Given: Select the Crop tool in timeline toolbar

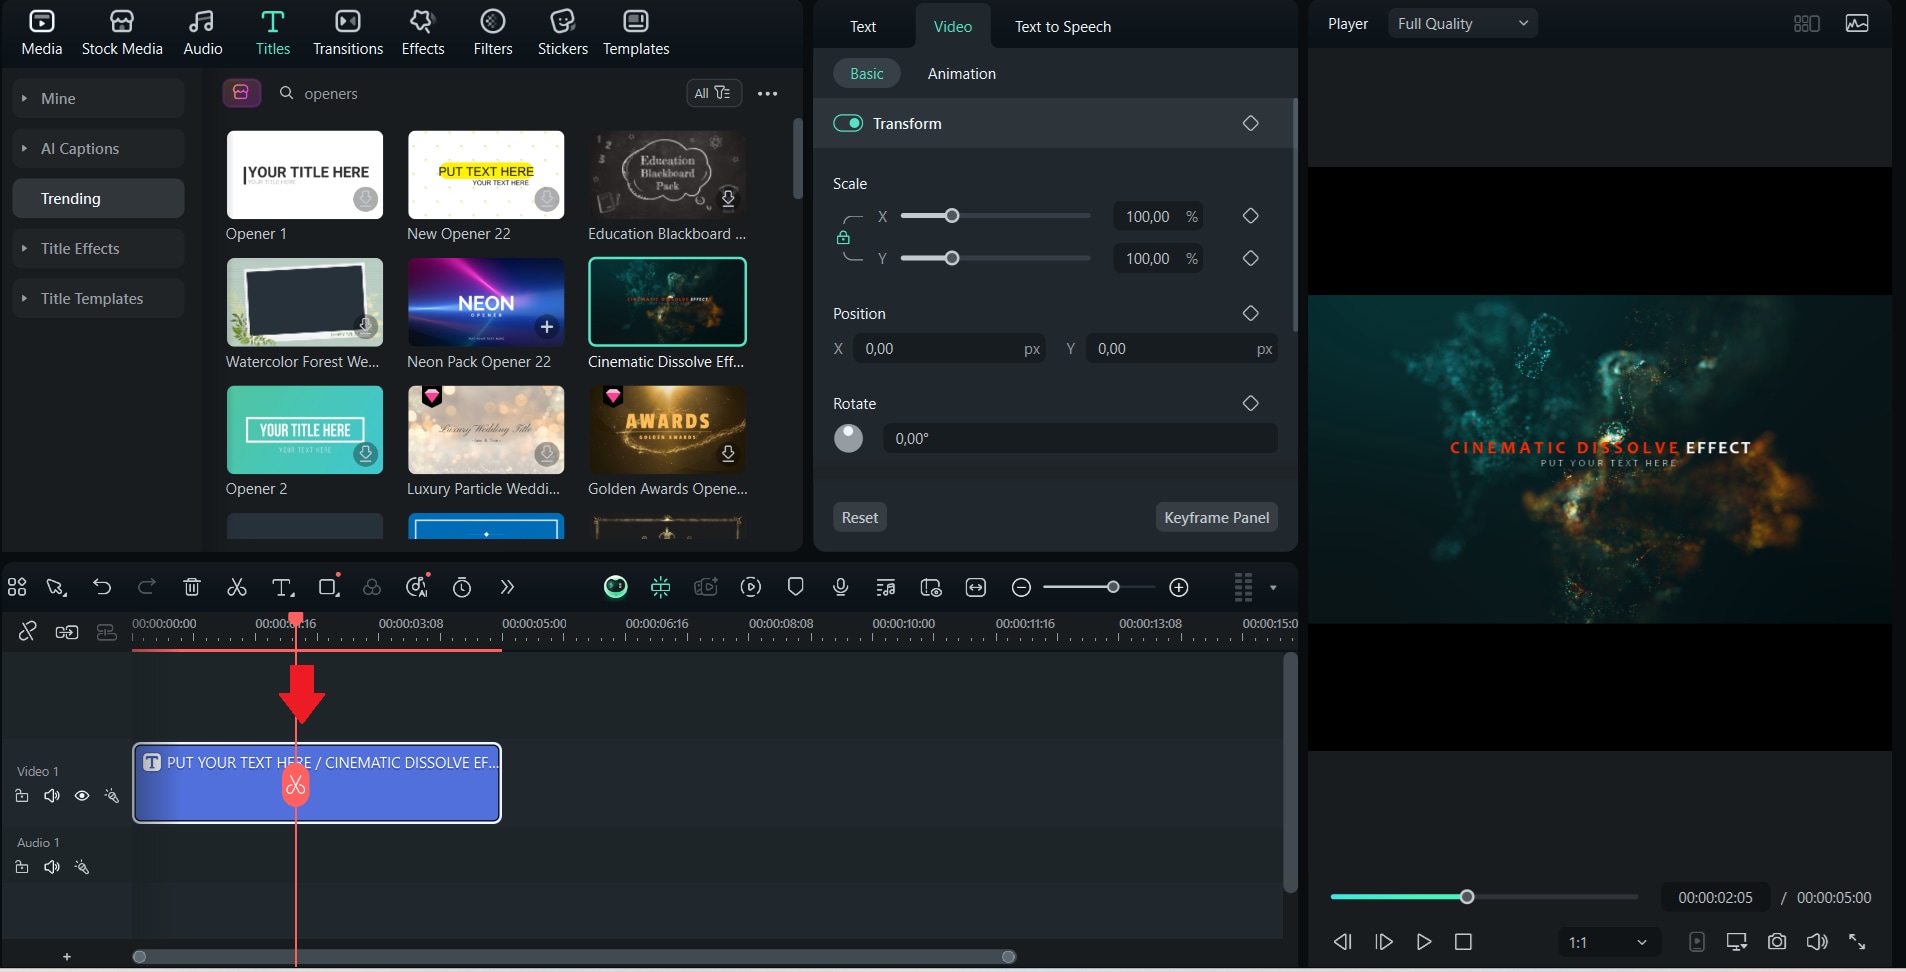Looking at the screenshot, I should (x=329, y=587).
